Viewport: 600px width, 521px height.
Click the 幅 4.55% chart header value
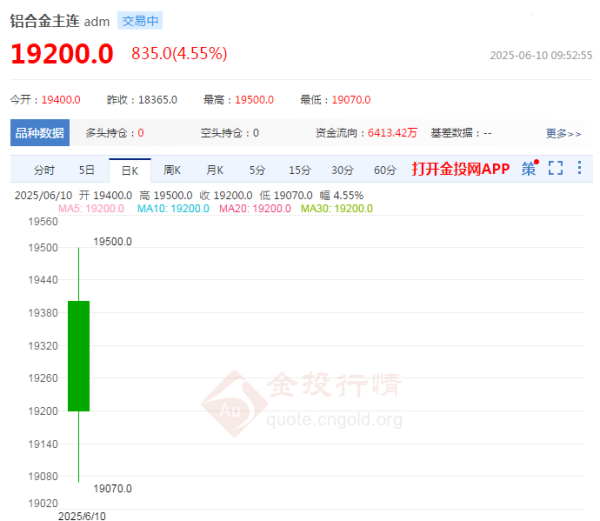342,195
